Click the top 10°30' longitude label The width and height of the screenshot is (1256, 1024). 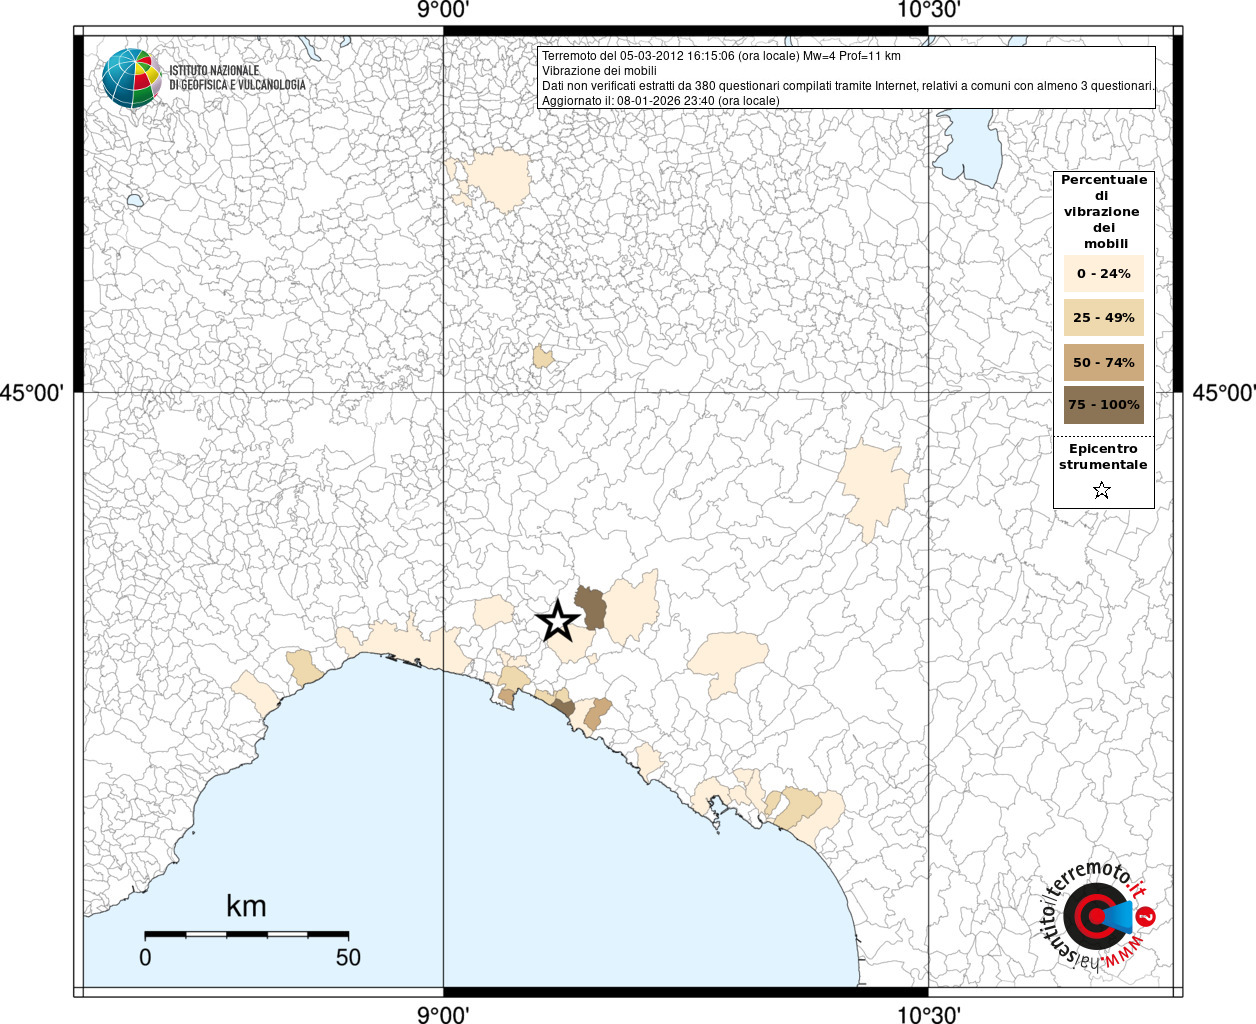(x=928, y=11)
